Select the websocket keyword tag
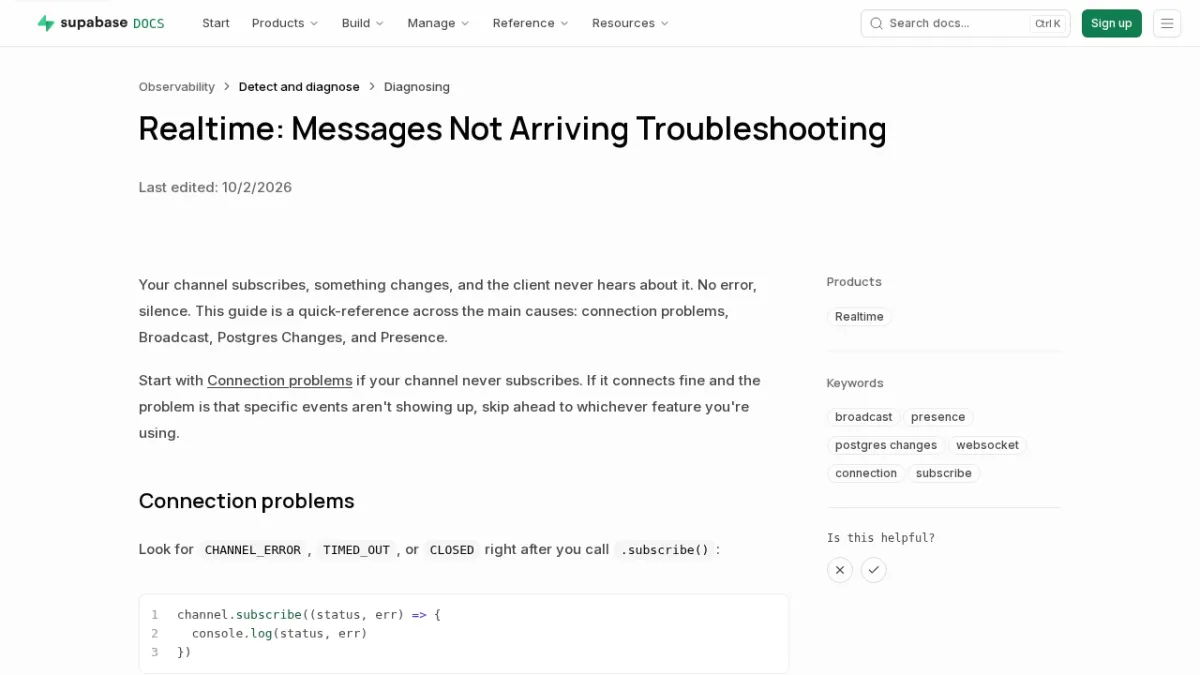Image resolution: width=1200 pixels, height=675 pixels. [x=987, y=445]
